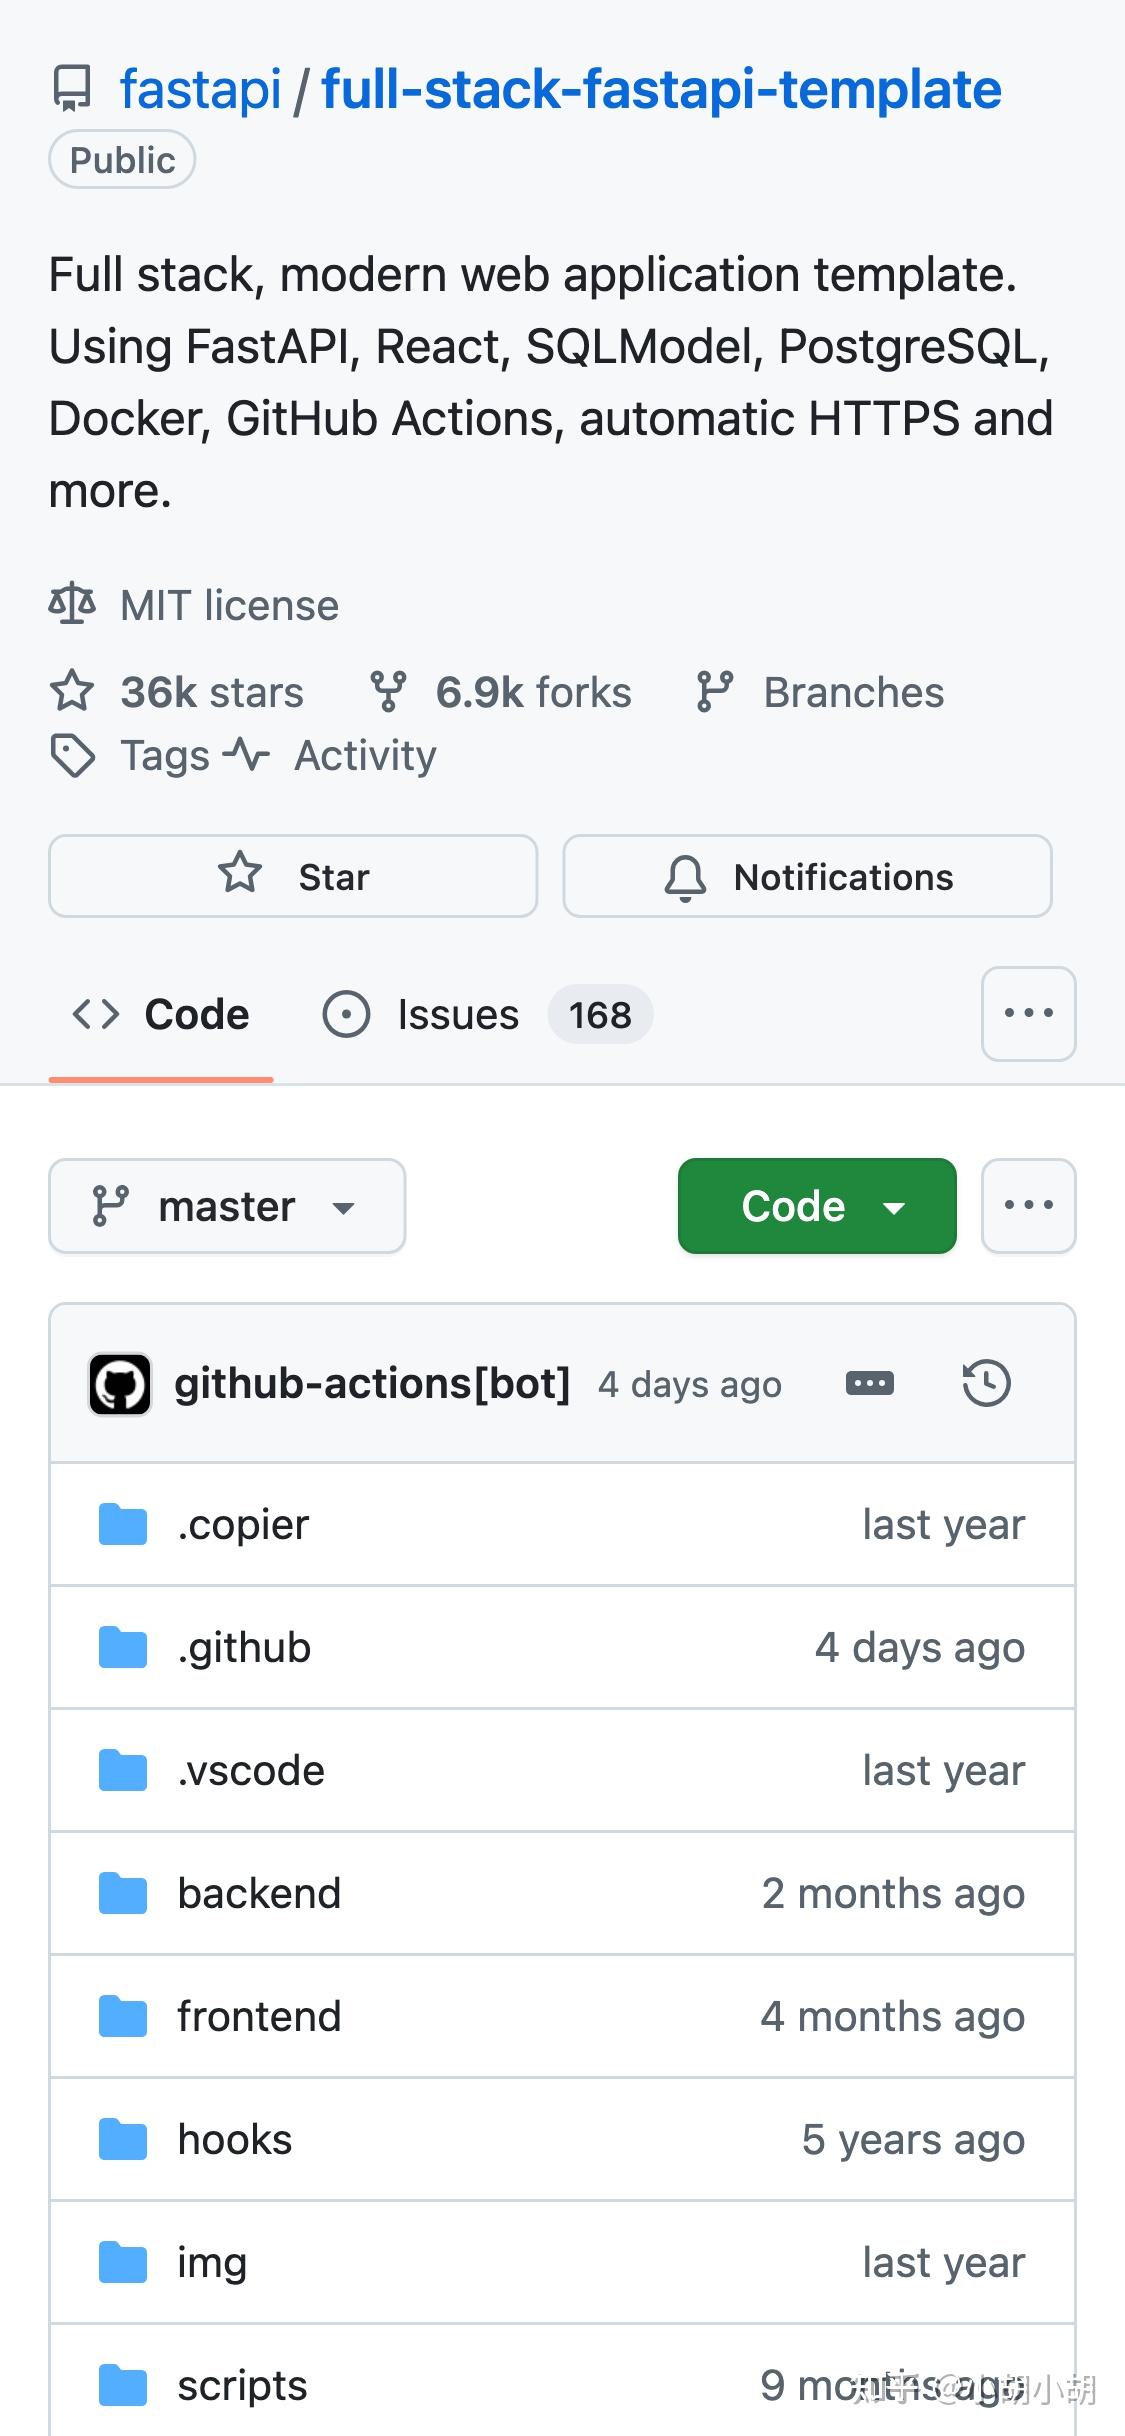The image size is (1125, 2436).
Task: Click the 168 issues counter badge
Action: click(x=600, y=1014)
